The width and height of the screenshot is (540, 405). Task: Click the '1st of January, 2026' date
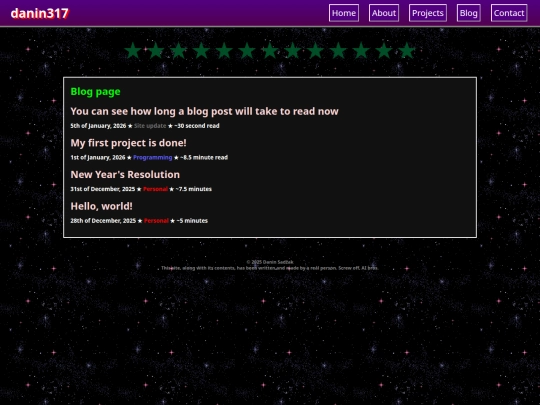point(98,157)
